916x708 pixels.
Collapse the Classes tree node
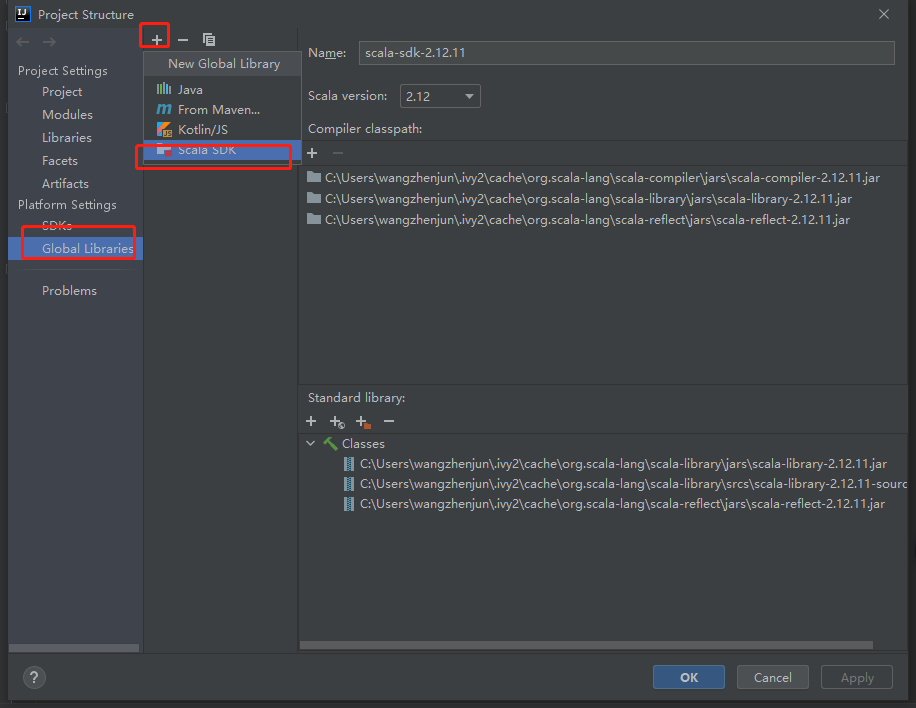[311, 443]
